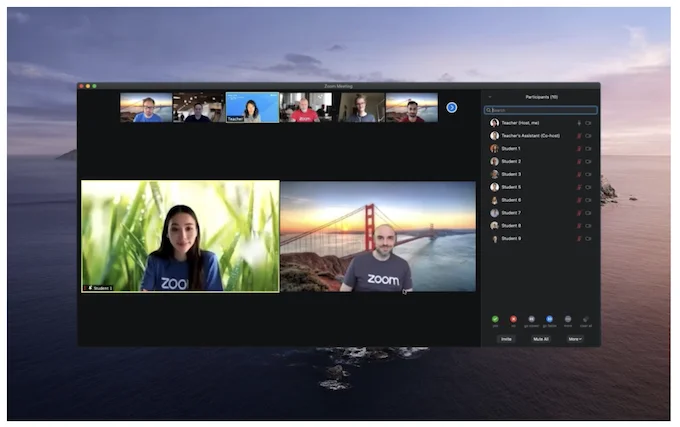
Task: Click Student 9's camera icon
Action: coord(588,238)
